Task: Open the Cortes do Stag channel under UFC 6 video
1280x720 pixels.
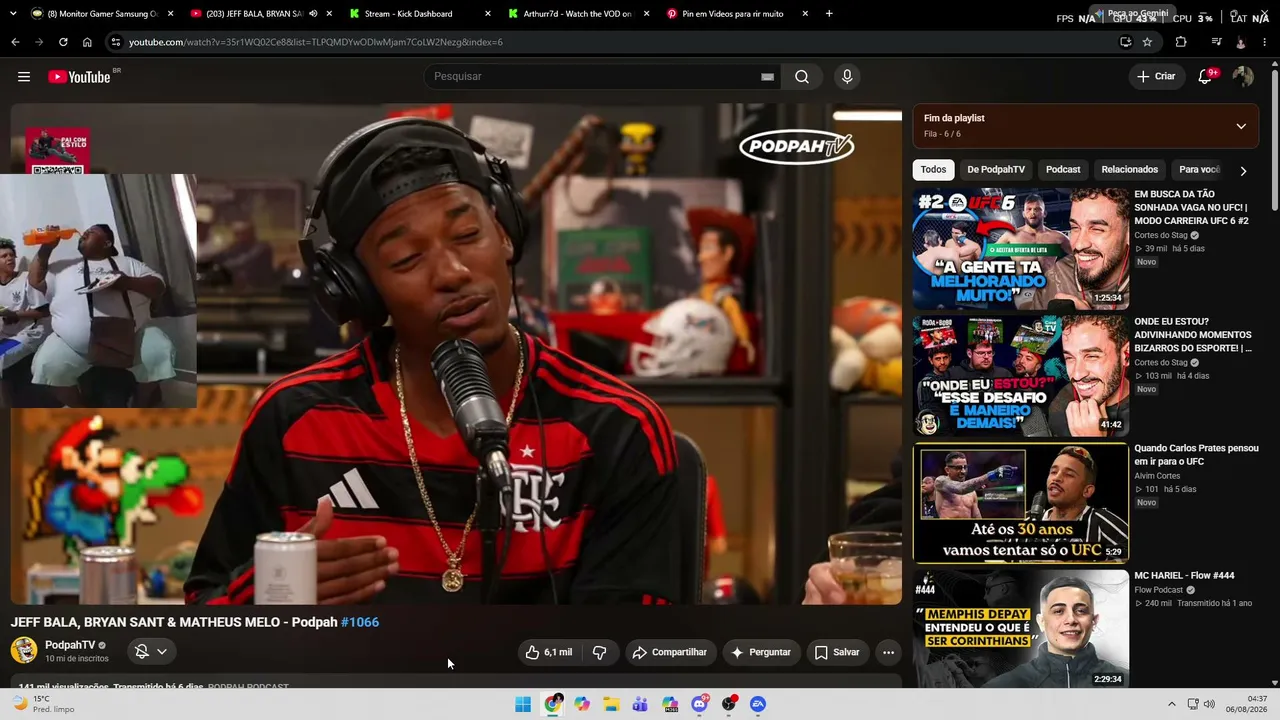Action: tap(1161, 235)
